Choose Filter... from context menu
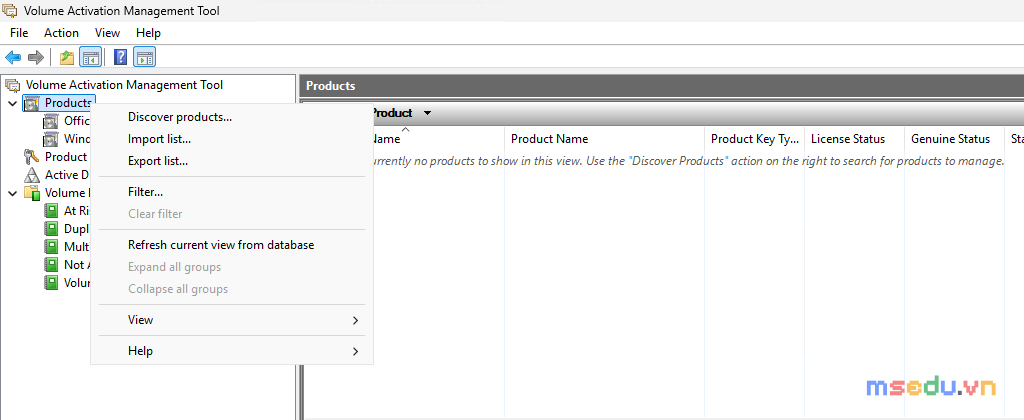 coord(232,192)
